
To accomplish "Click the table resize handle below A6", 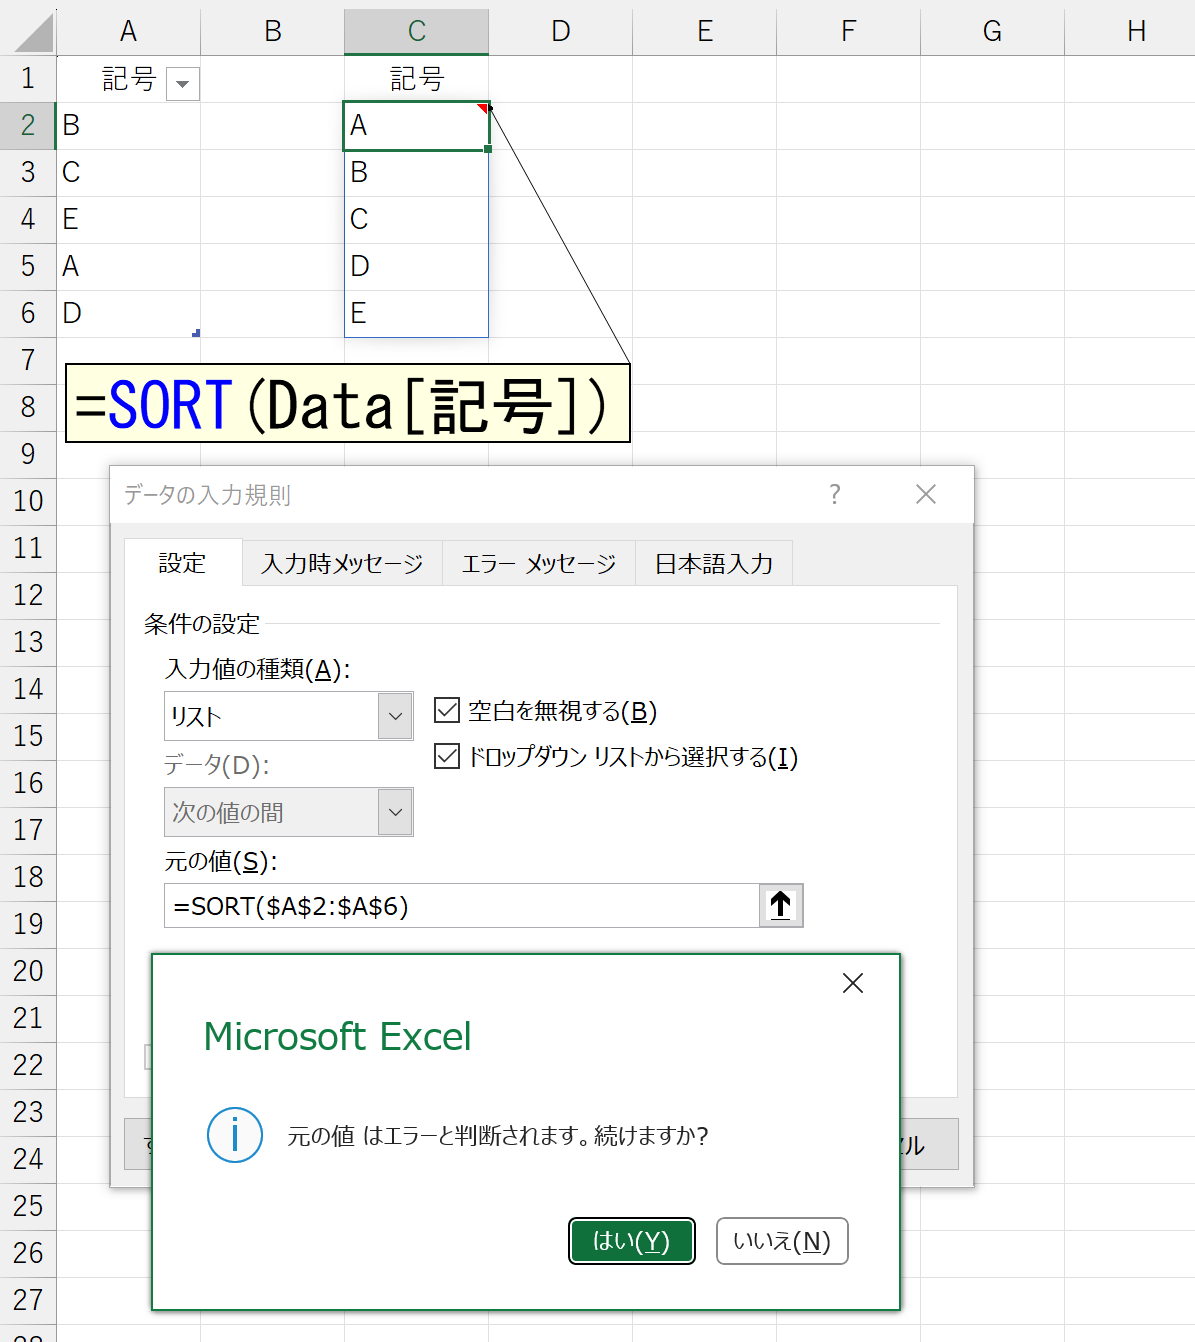I will click(x=196, y=333).
